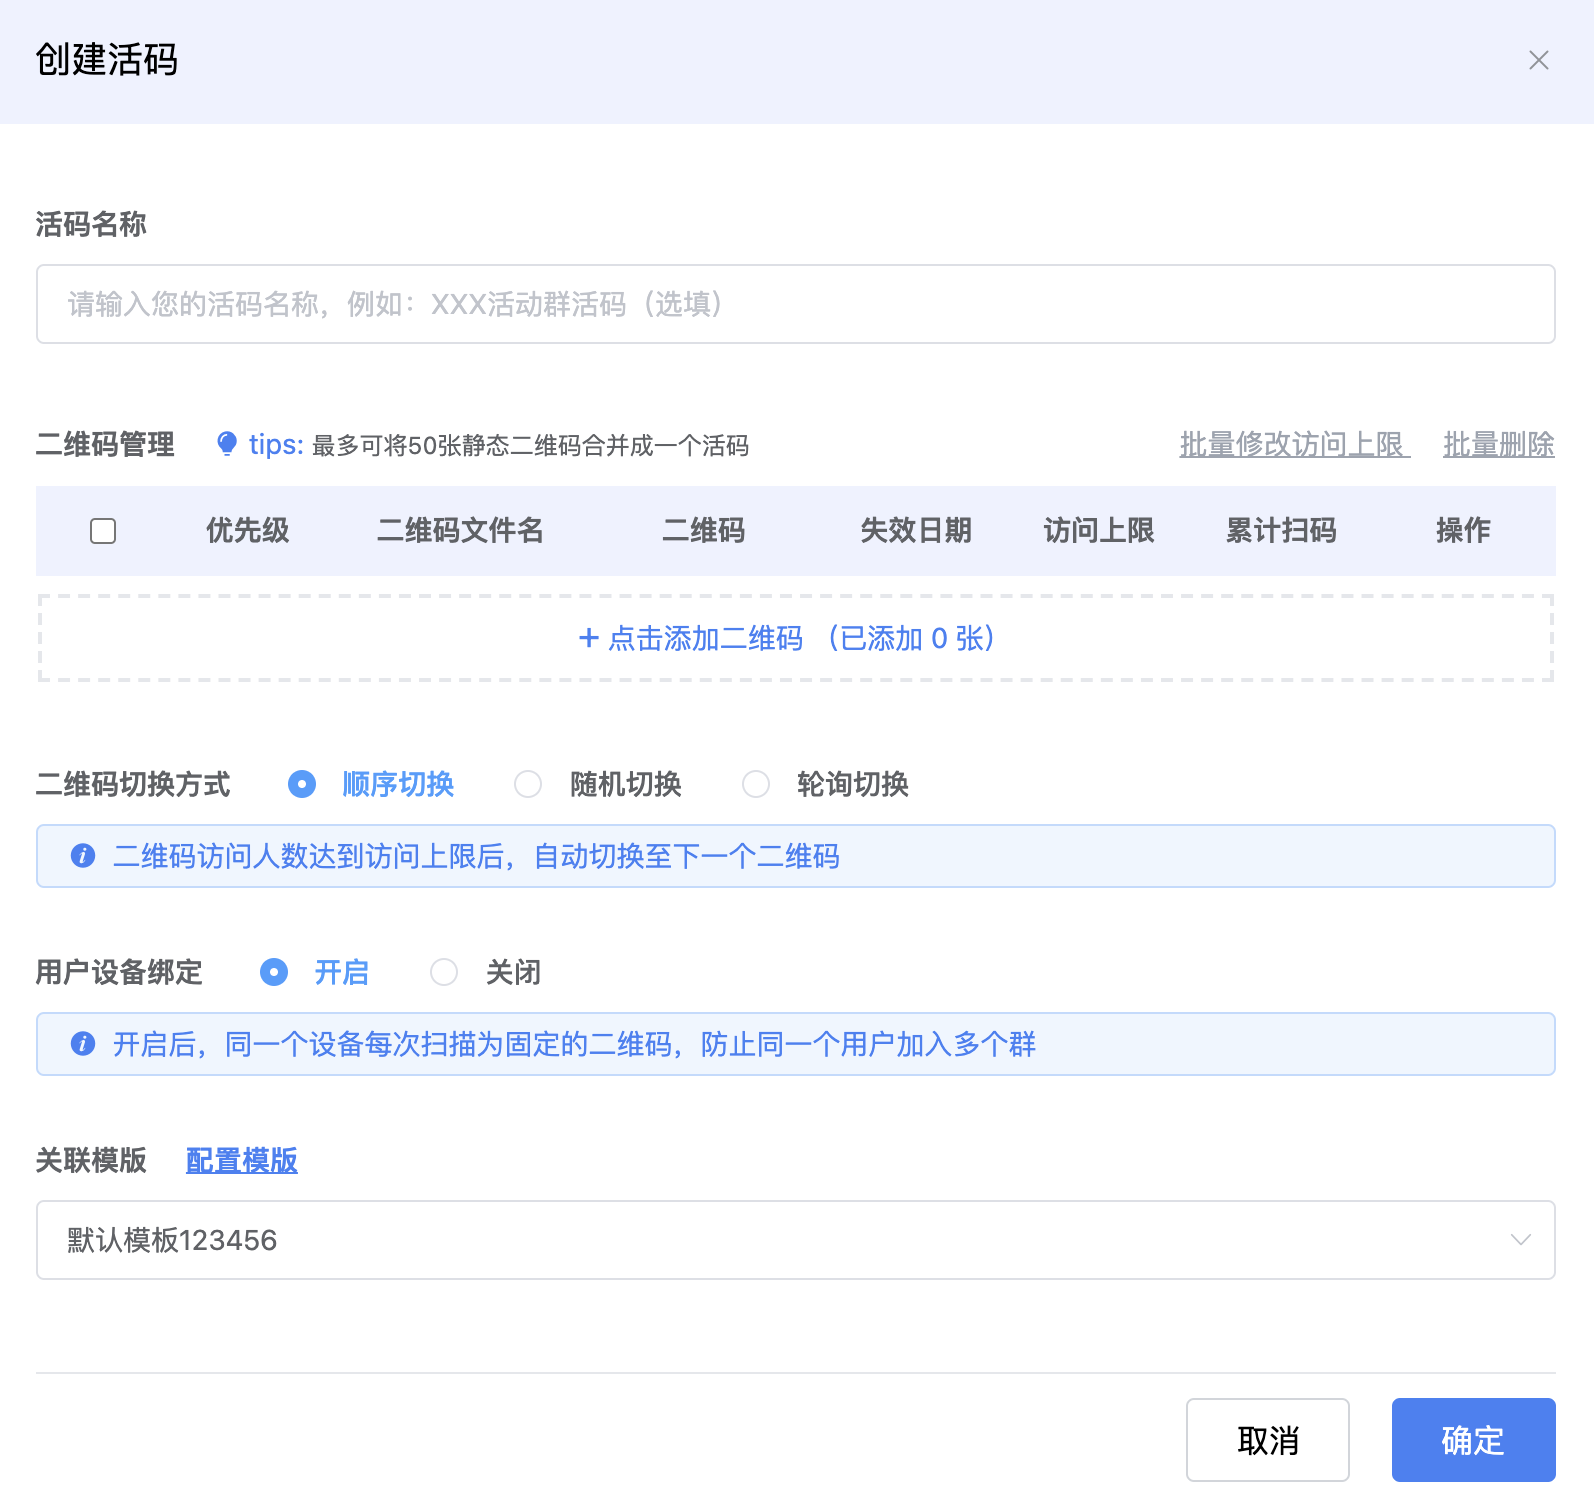Close the 创建活码 dialog with X icon
The height and width of the screenshot is (1504, 1594).
point(1538,61)
